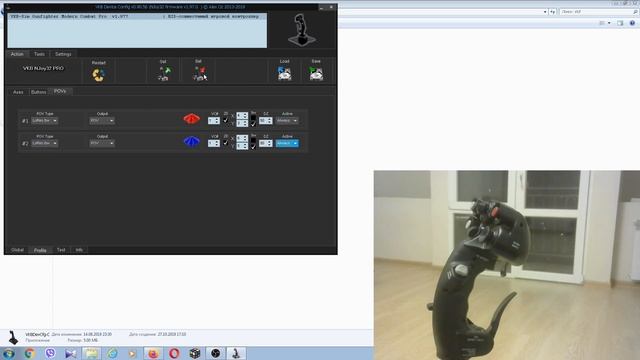Click the Explorer preview pane icon
The width and height of the screenshot is (640, 360).
tap(620, 23)
